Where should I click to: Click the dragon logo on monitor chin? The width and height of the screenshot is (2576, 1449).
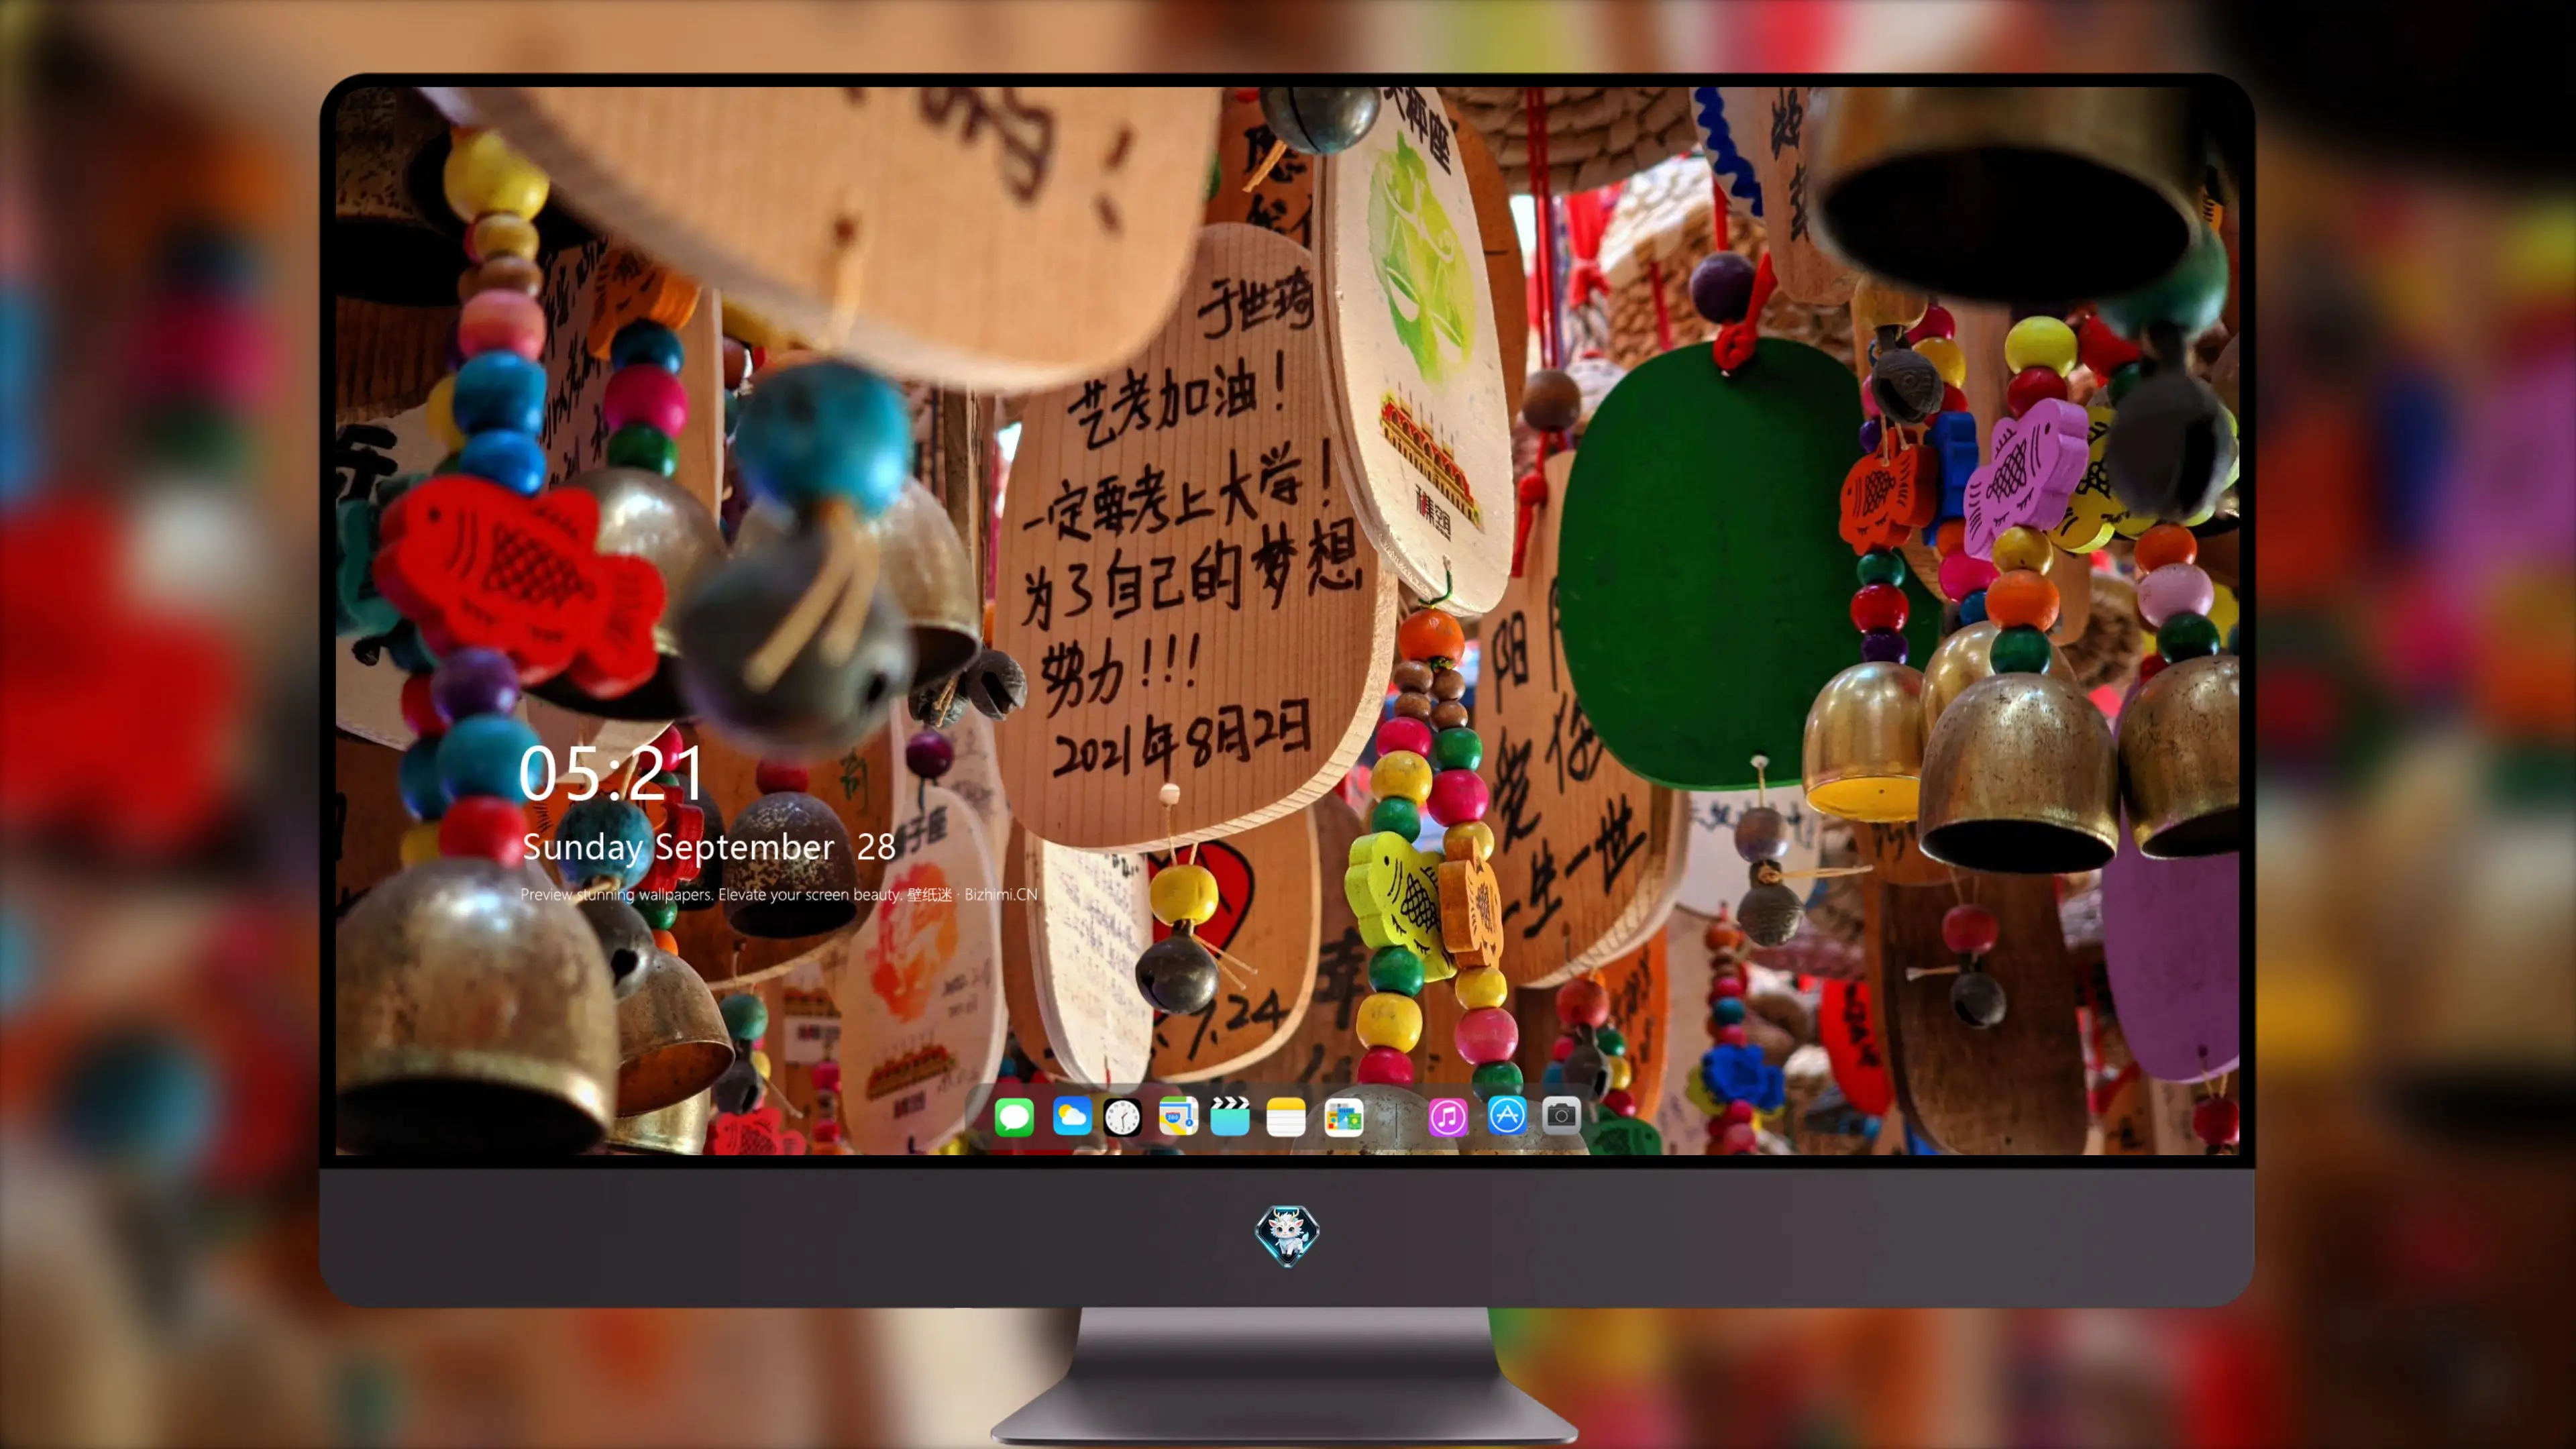pos(1287,1235)
